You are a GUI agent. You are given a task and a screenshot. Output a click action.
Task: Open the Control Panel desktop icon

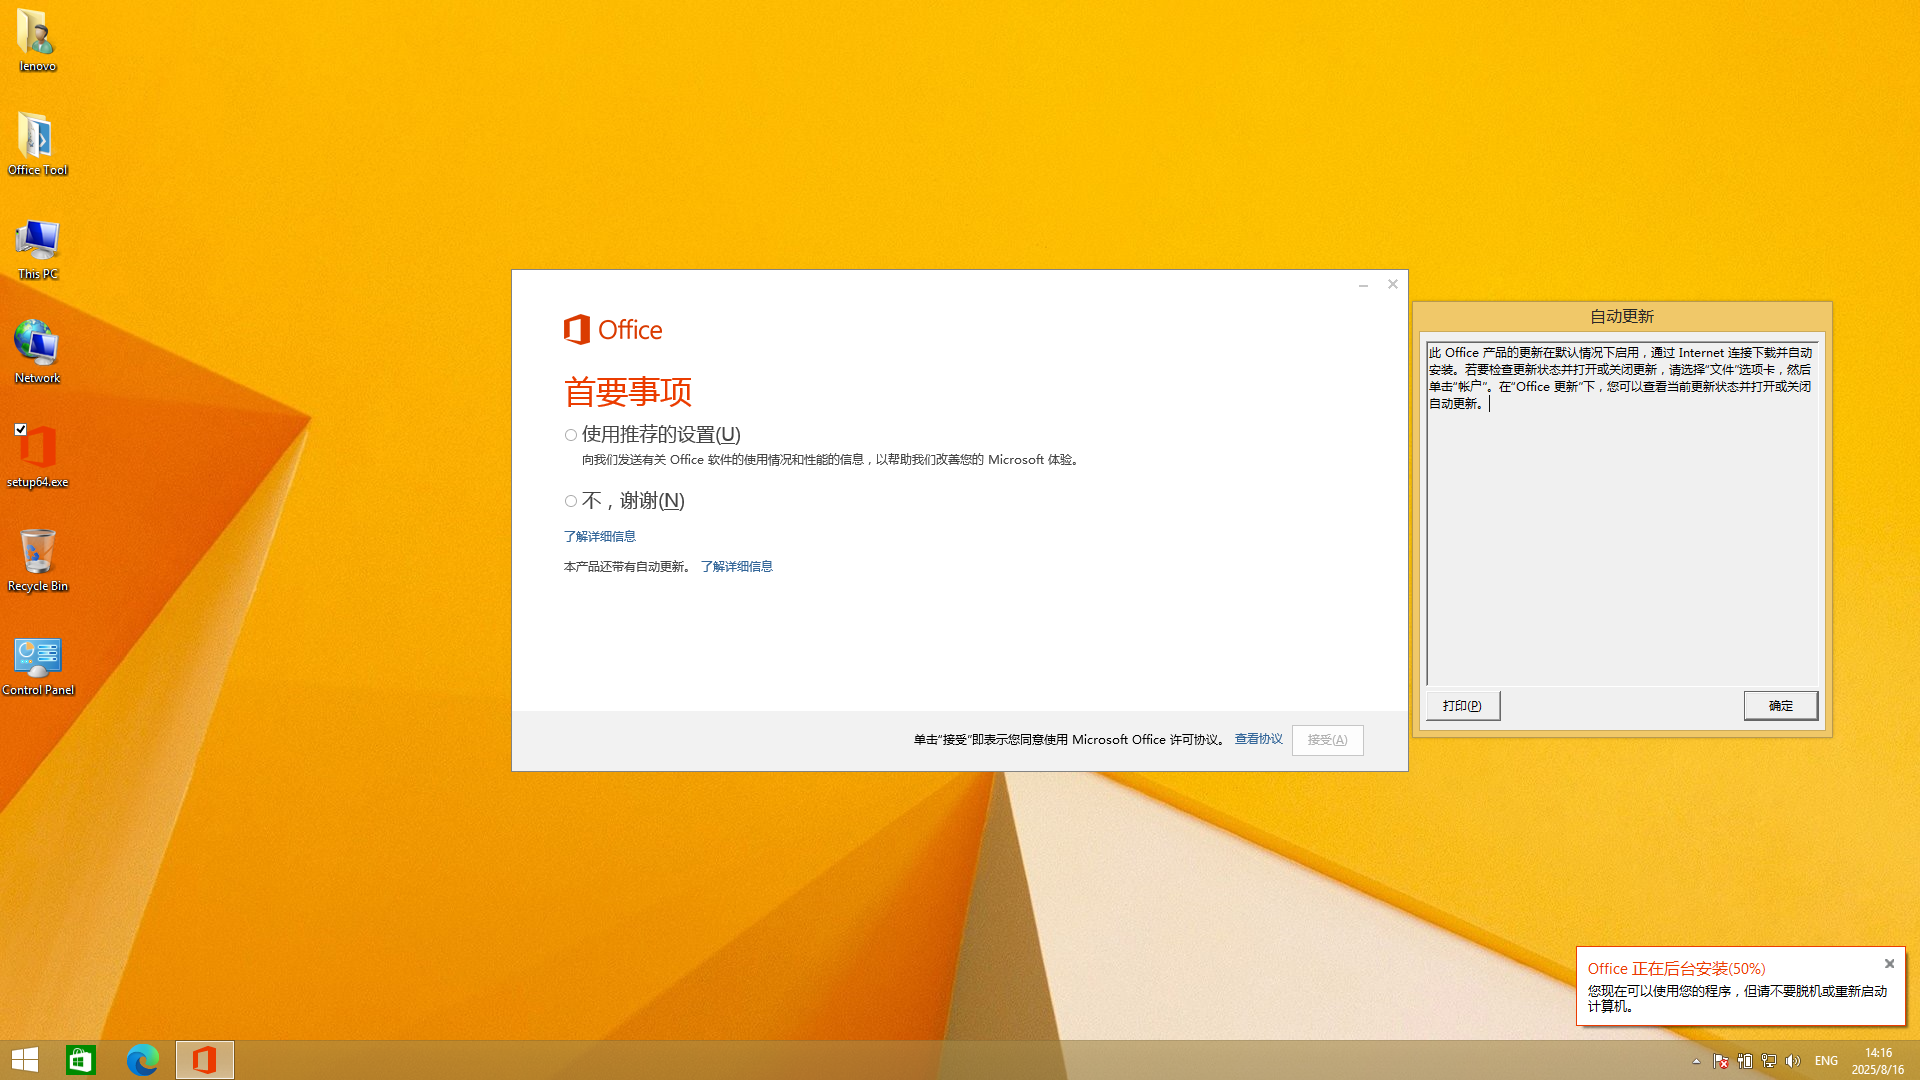point(37,663)
